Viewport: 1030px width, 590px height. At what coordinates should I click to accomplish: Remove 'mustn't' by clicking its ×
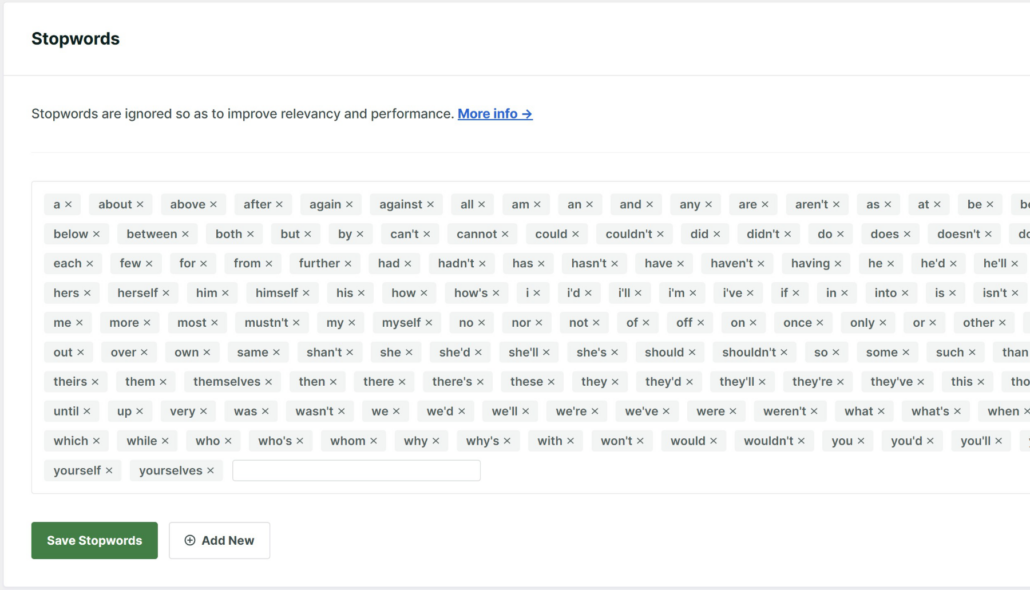296,323
